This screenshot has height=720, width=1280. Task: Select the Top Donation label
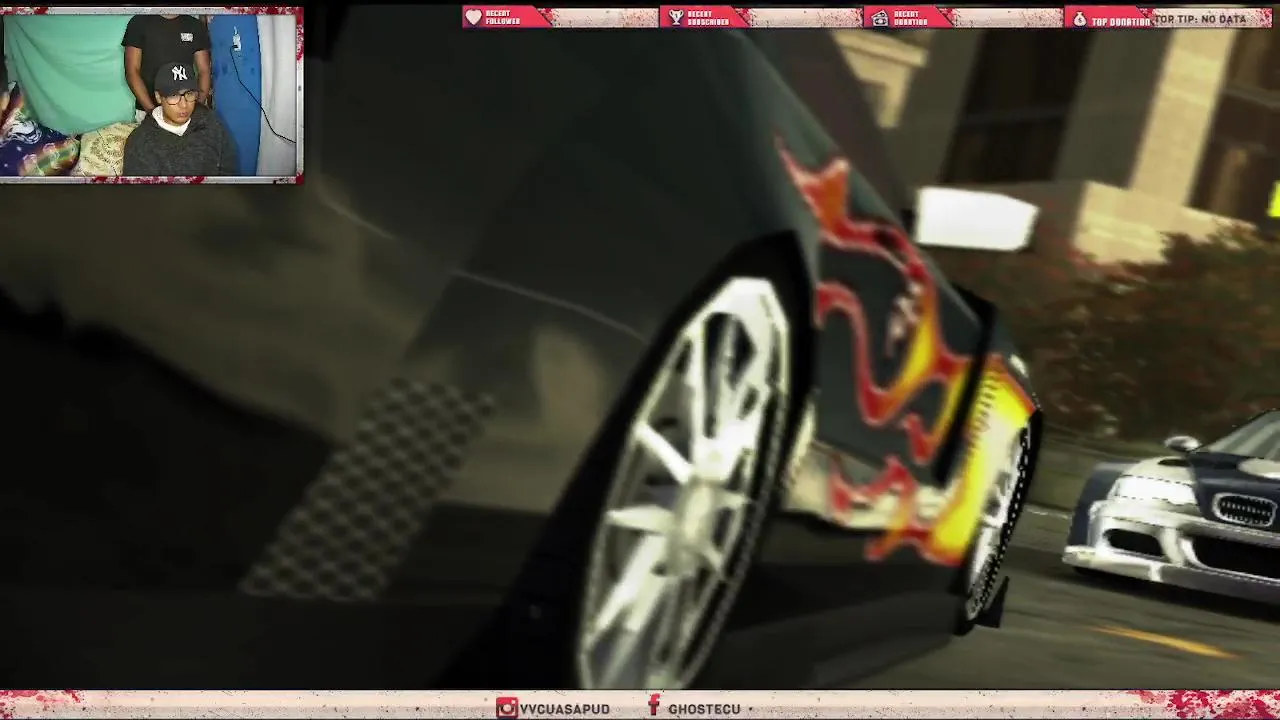click(x=1121, y=20)
